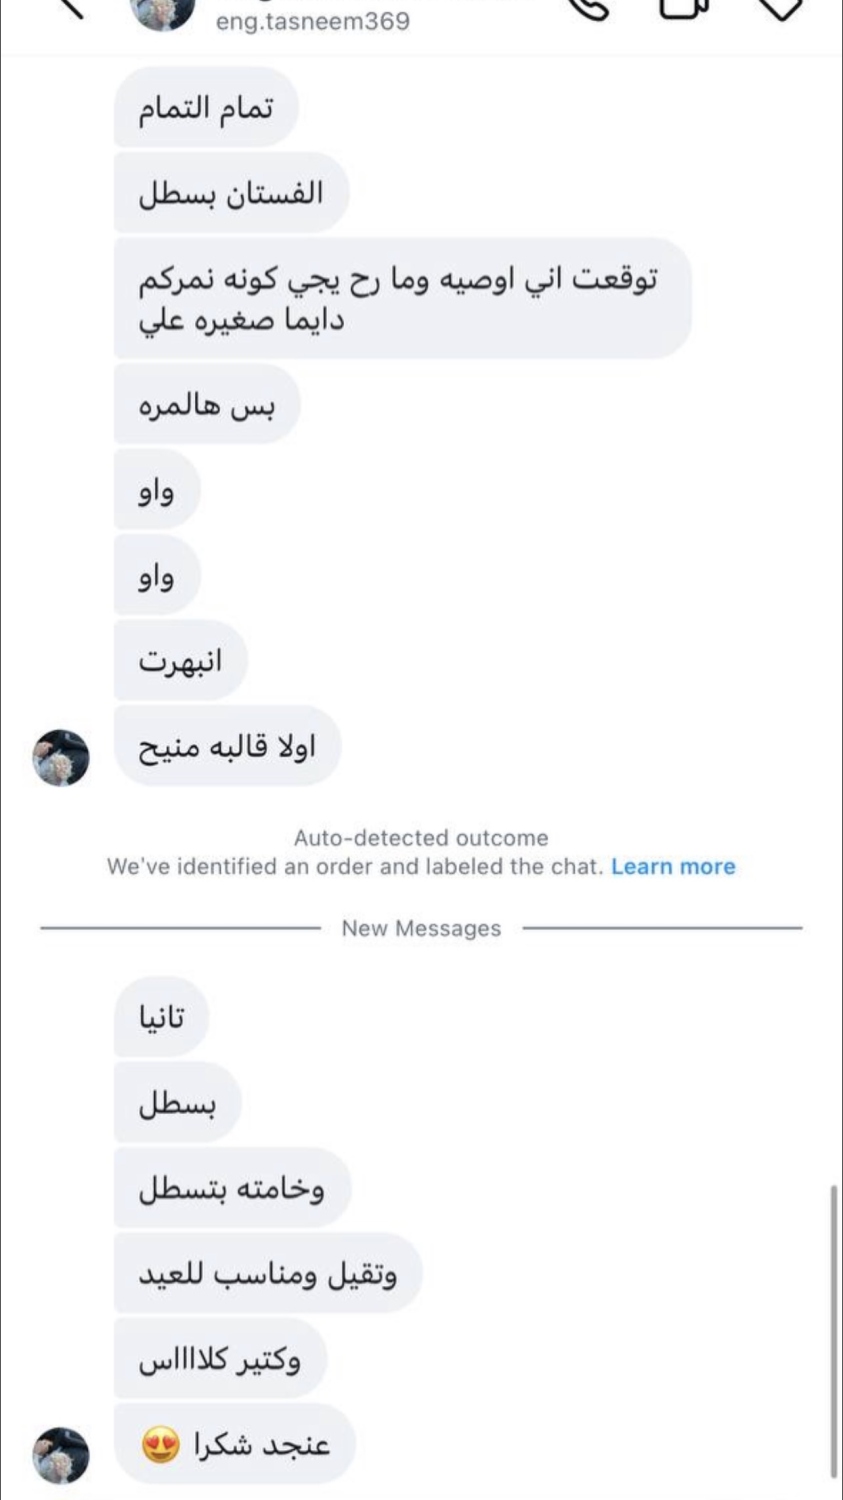Tap the 'وخامته بتسطل' message
Viewport: 843px width, 1500px height.
[232, 1188]
